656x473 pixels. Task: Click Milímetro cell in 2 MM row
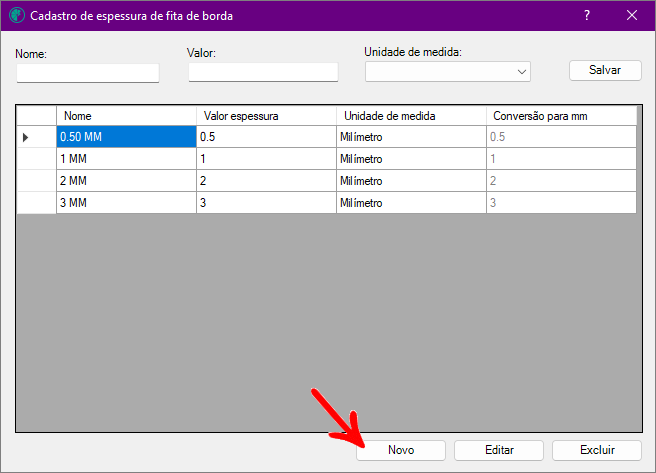(x=411, y=181)
